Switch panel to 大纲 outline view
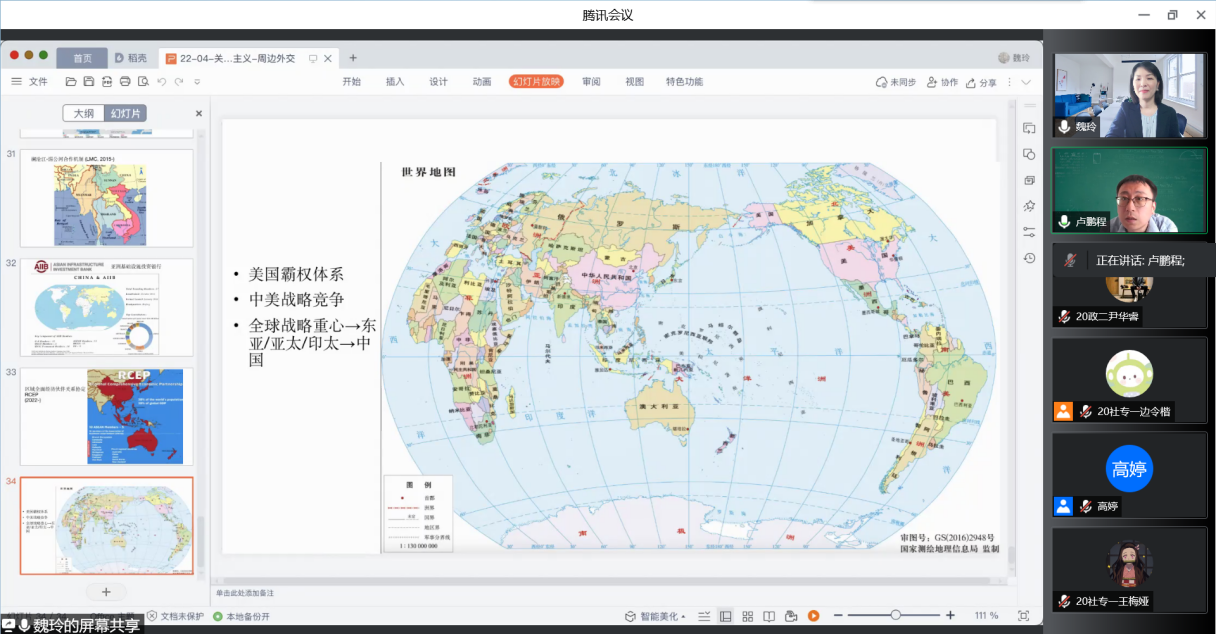Viewport: 1216px width, 634px height. point(84,114)
